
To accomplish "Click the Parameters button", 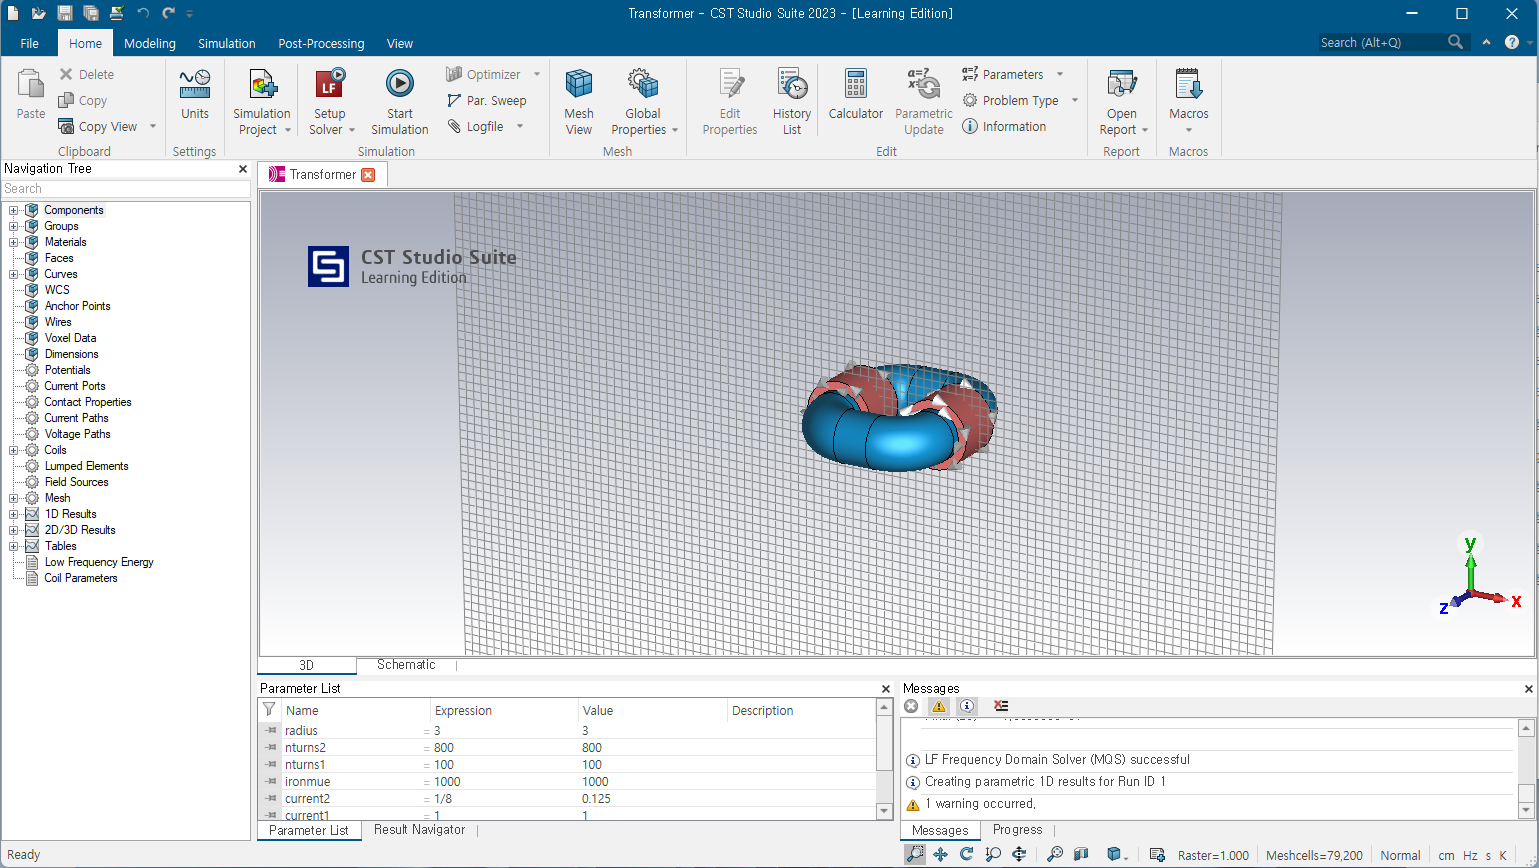I will coord(1003,75).
